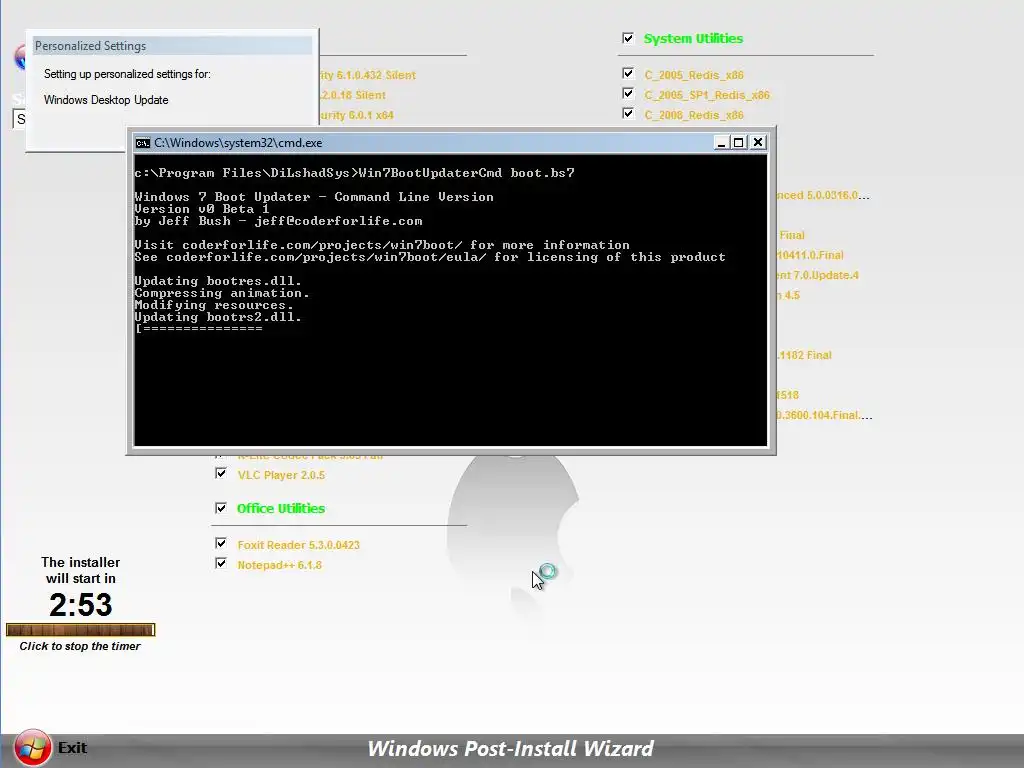Maximize the cmd.exe window

(x=739, y=142)
